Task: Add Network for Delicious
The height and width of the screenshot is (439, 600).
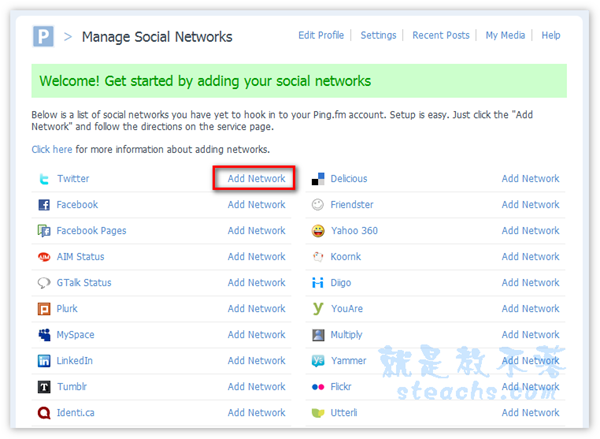Action: pos(530,179)
